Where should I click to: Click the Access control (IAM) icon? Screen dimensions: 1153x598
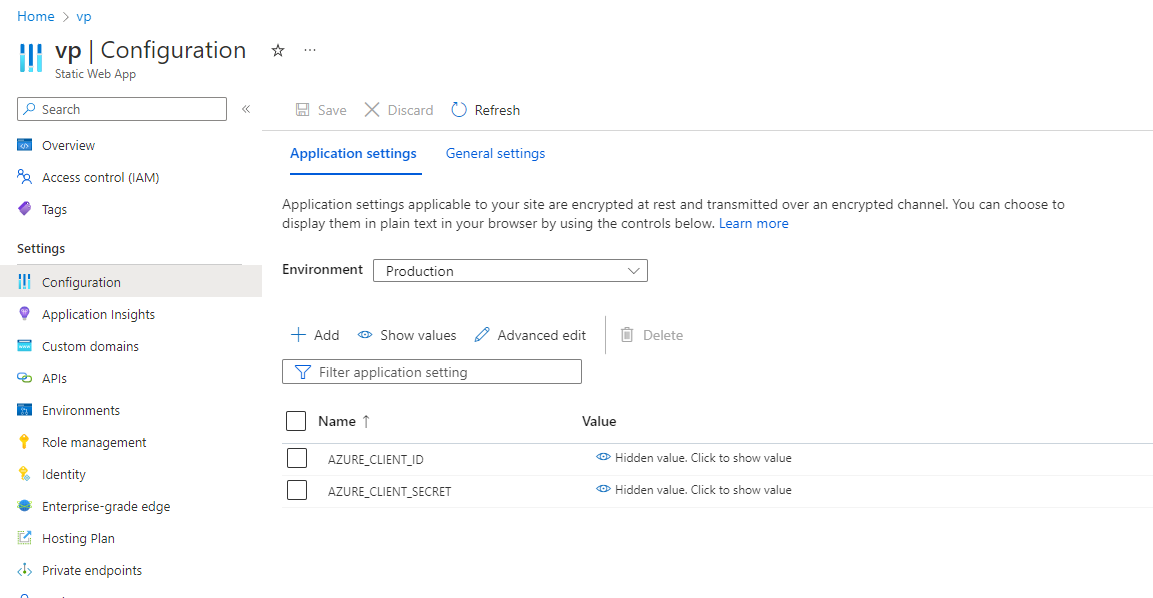(x=24, y=177)
